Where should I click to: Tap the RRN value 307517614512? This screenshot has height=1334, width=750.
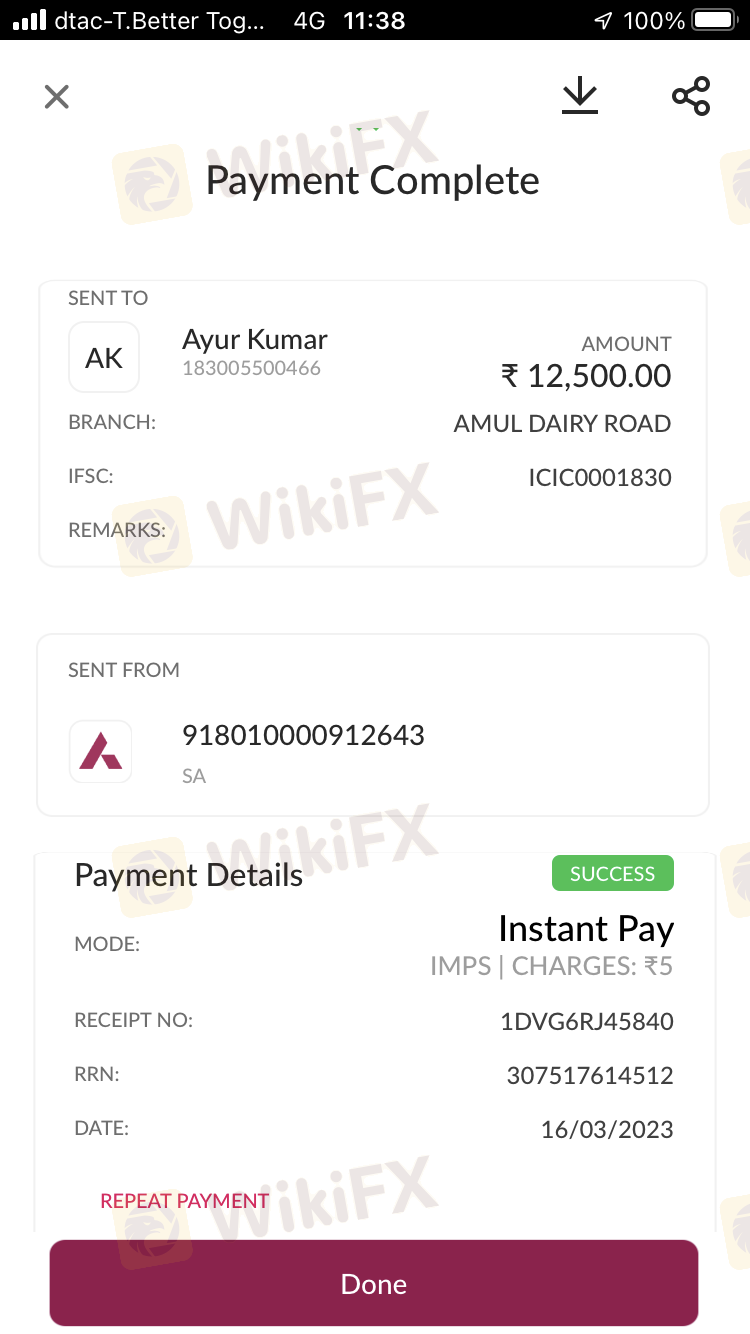[589, 1076]
